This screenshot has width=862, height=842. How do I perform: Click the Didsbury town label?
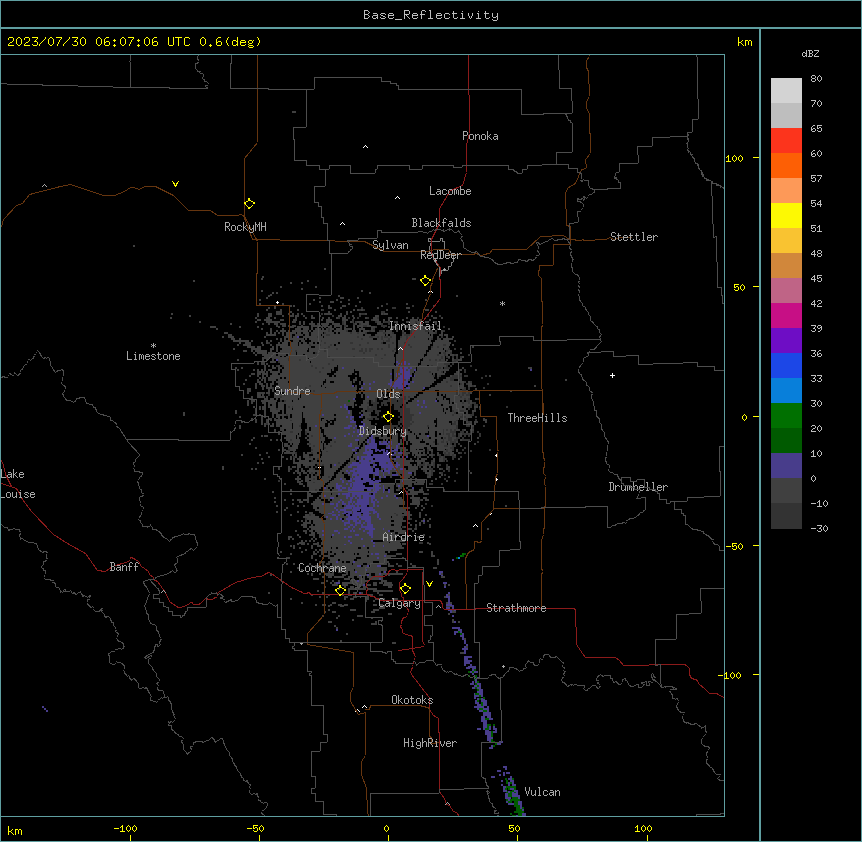383,431
